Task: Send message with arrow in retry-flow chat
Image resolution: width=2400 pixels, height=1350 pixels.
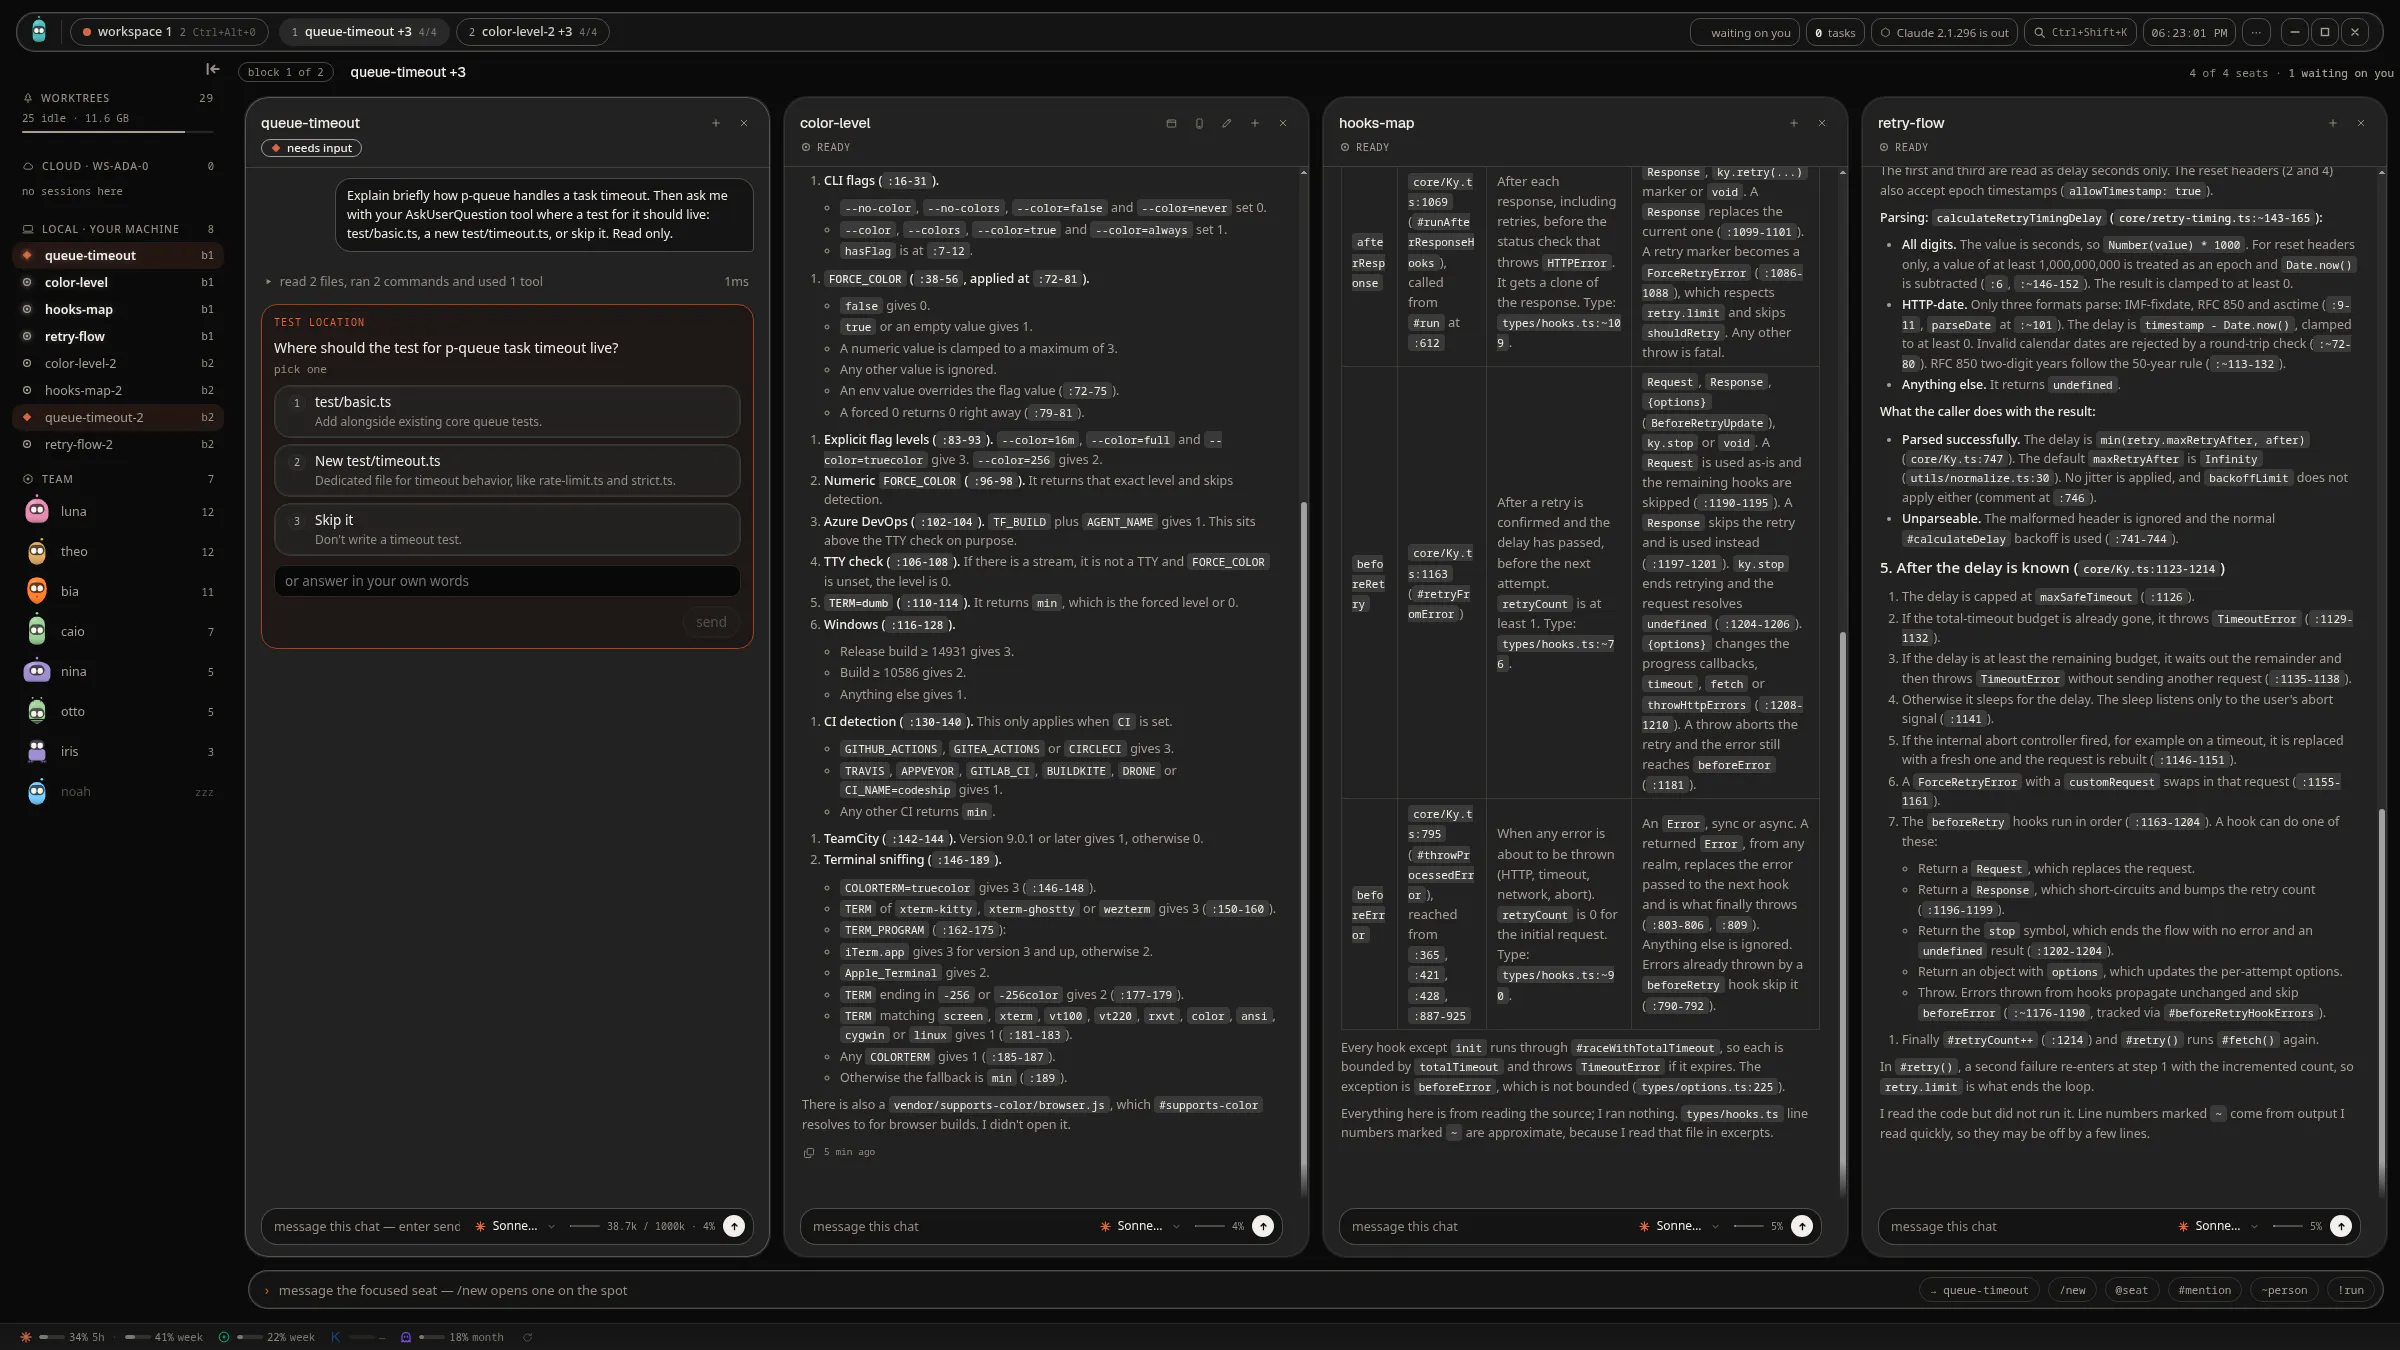Action: coord(2341,1226)
